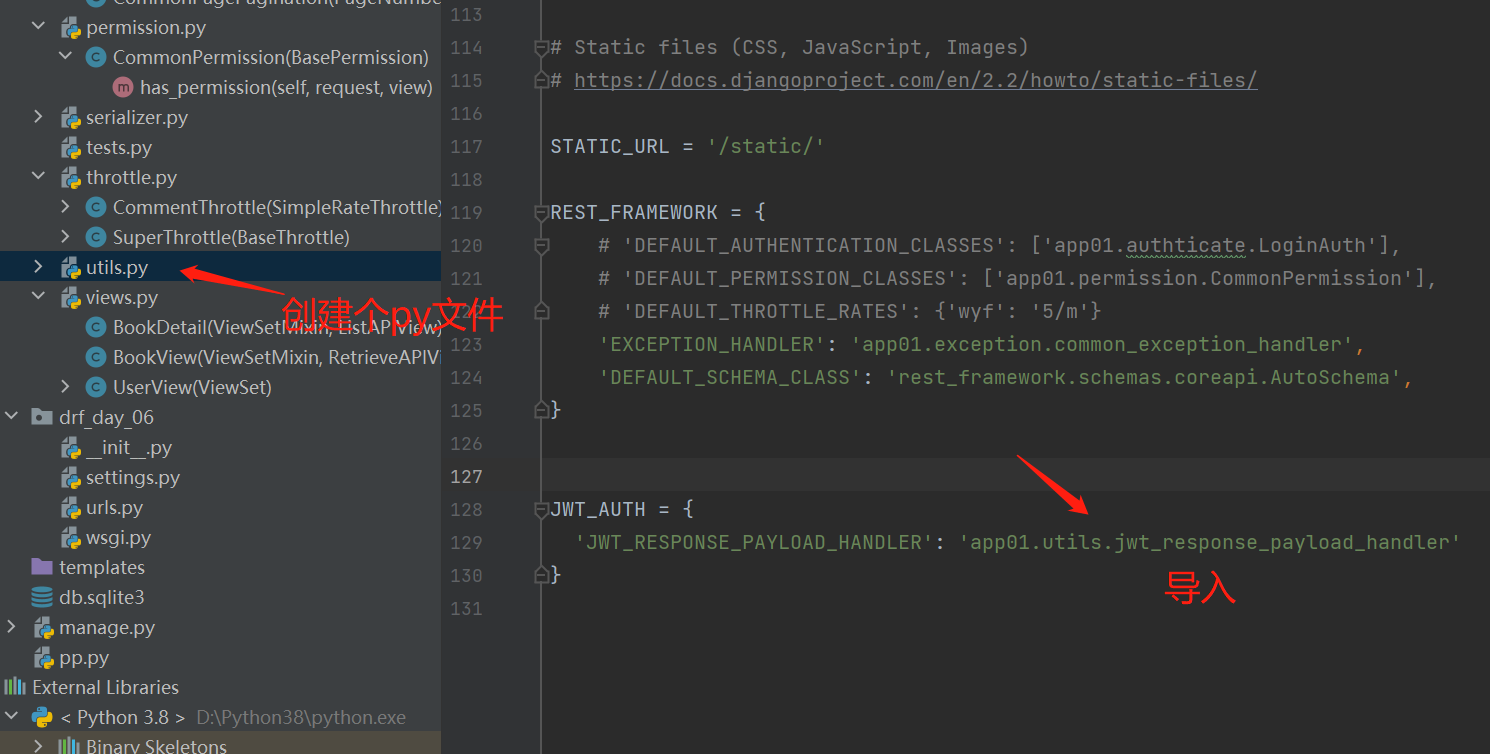This screenshot has width=1490, height=754.
Task: Fold the JWT_AUTH dict at line 128
Action: click(541, 509)
